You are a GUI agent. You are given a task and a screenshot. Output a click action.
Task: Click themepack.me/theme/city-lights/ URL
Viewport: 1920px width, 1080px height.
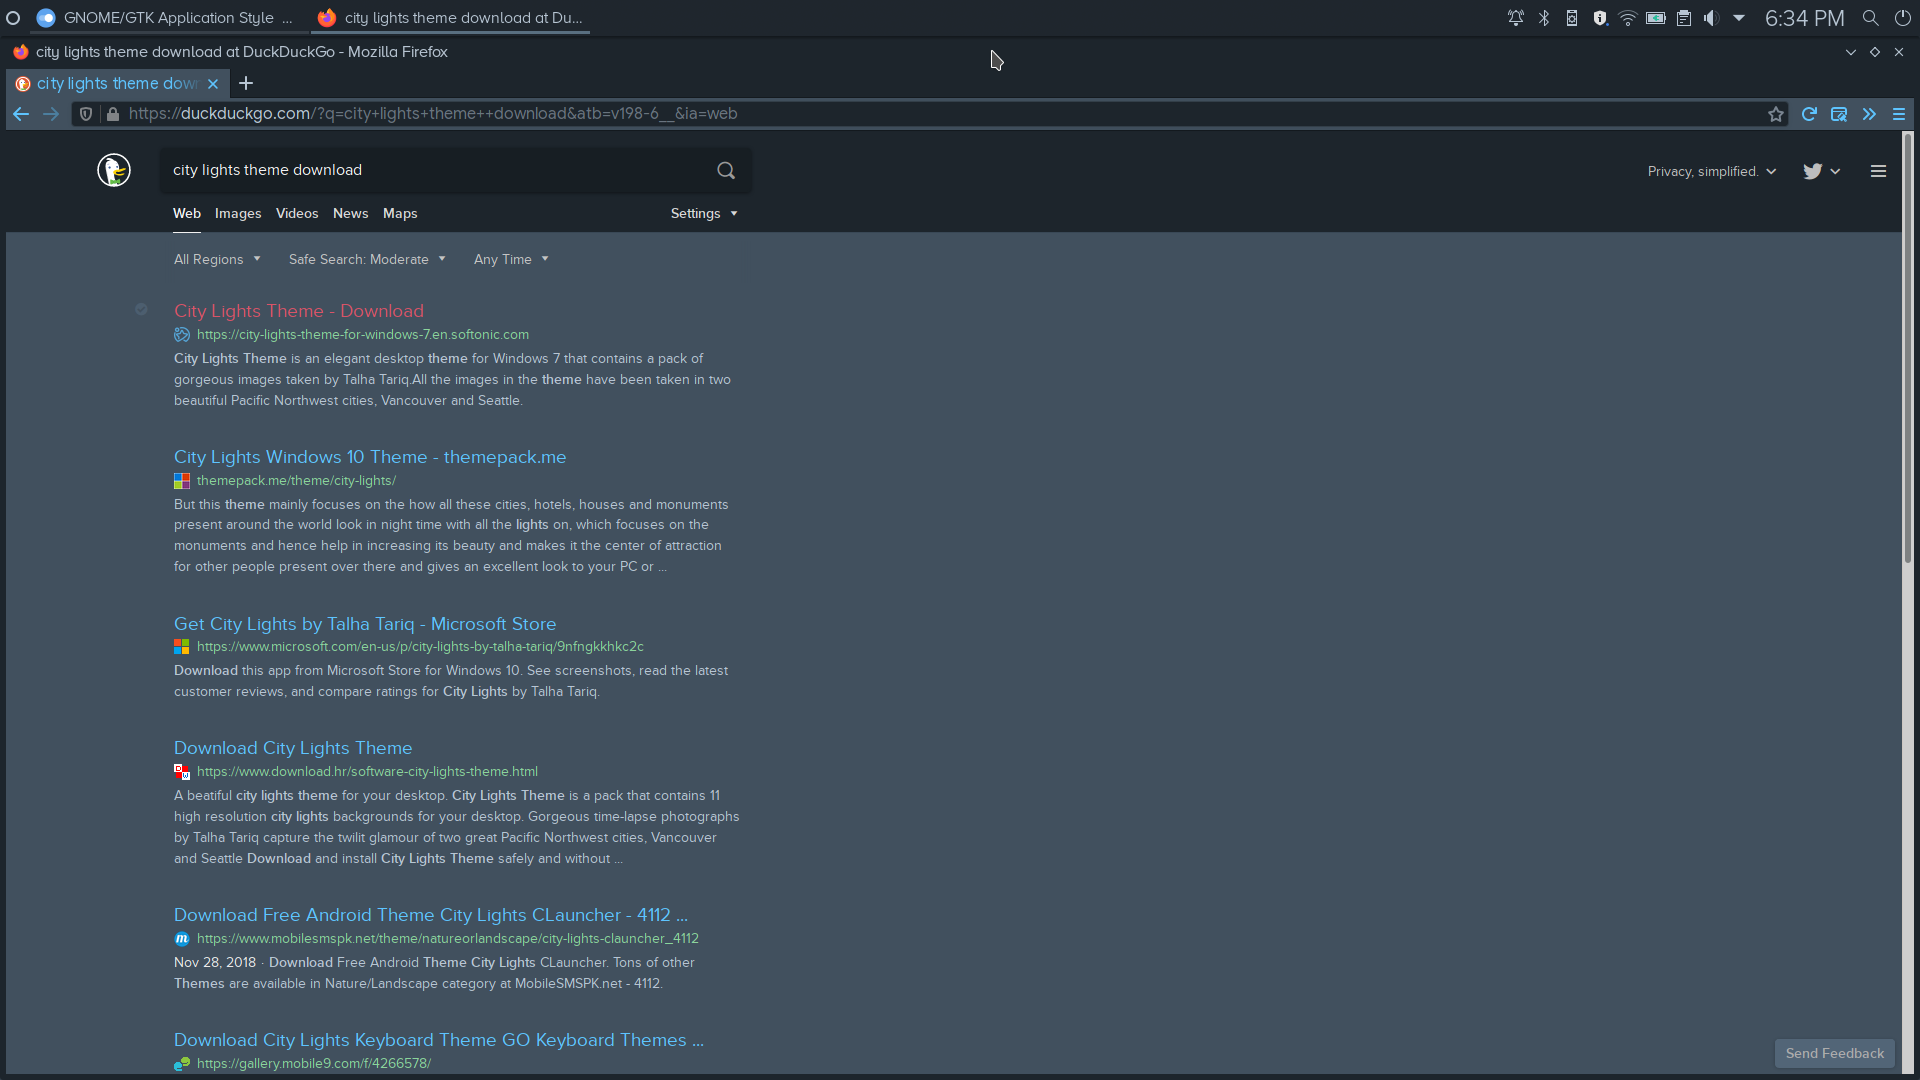[296, 481]
